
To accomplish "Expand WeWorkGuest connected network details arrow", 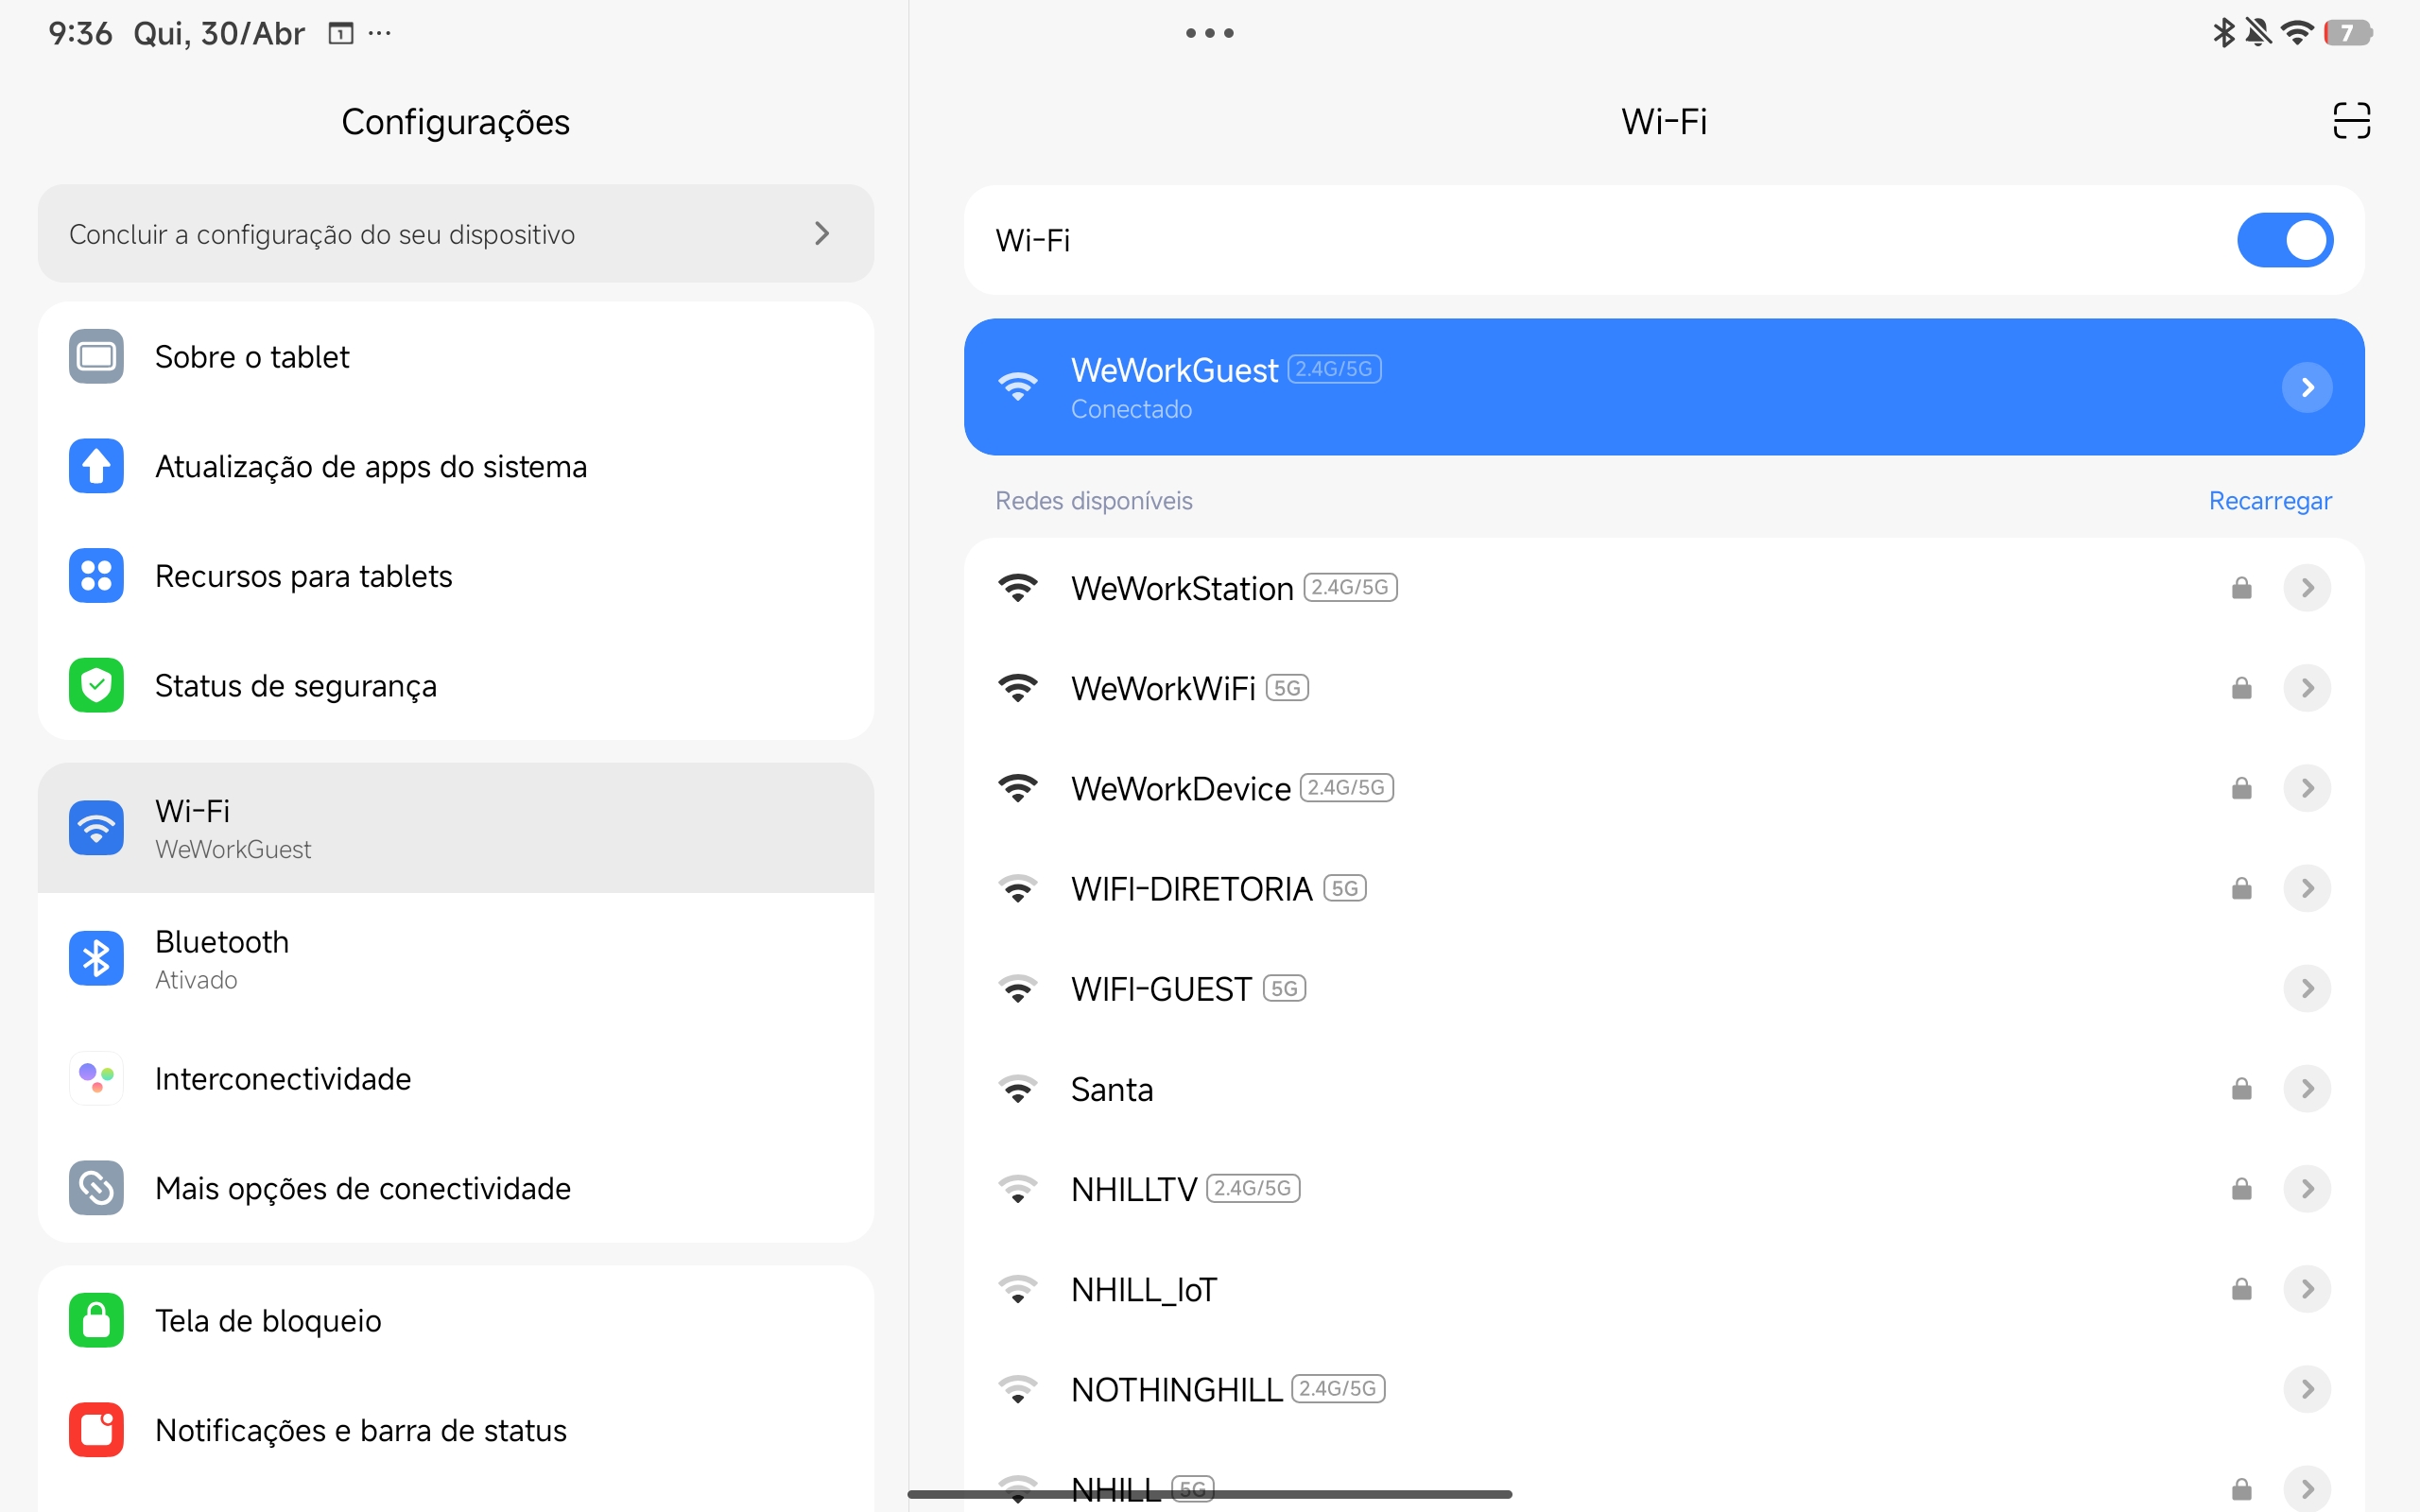I will [x=2307, y=387].
